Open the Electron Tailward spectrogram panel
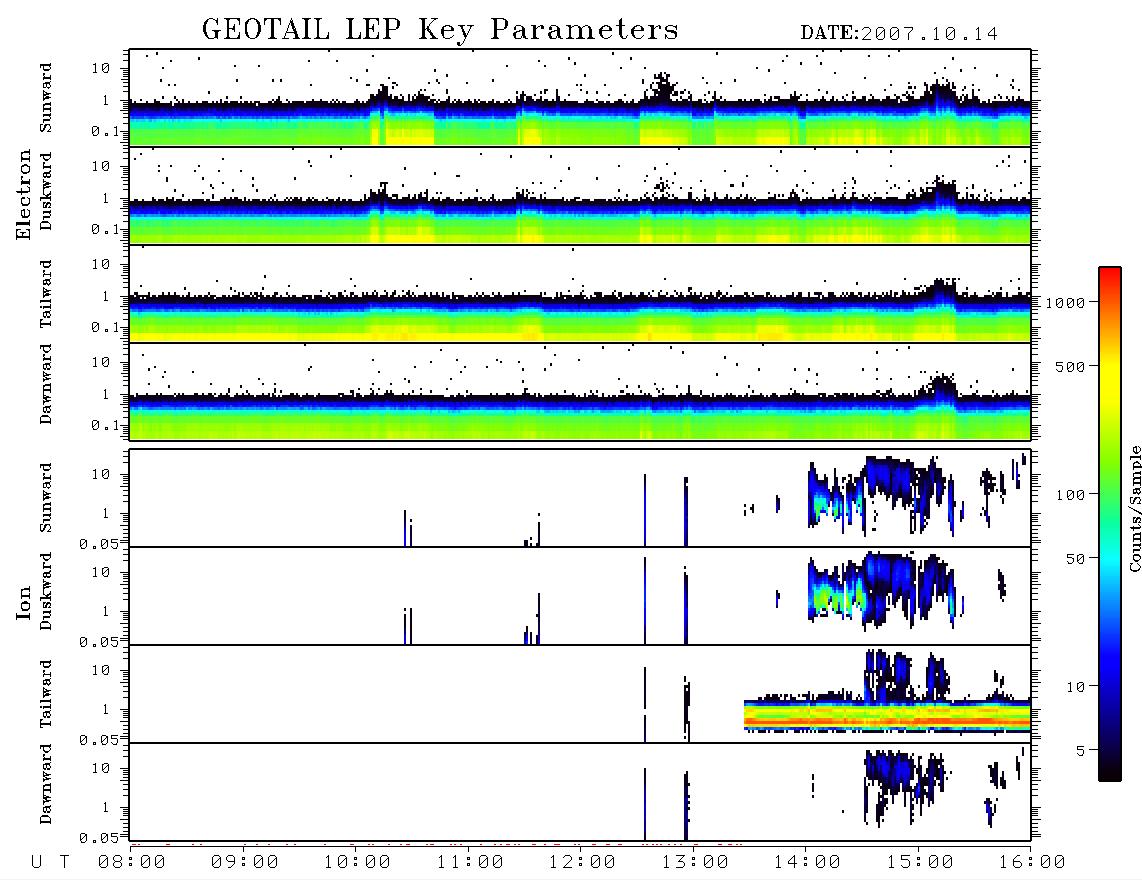Image resolution: width=1142 pixels, height=880 pixels. pyautogui.click(x=580, y=294)
